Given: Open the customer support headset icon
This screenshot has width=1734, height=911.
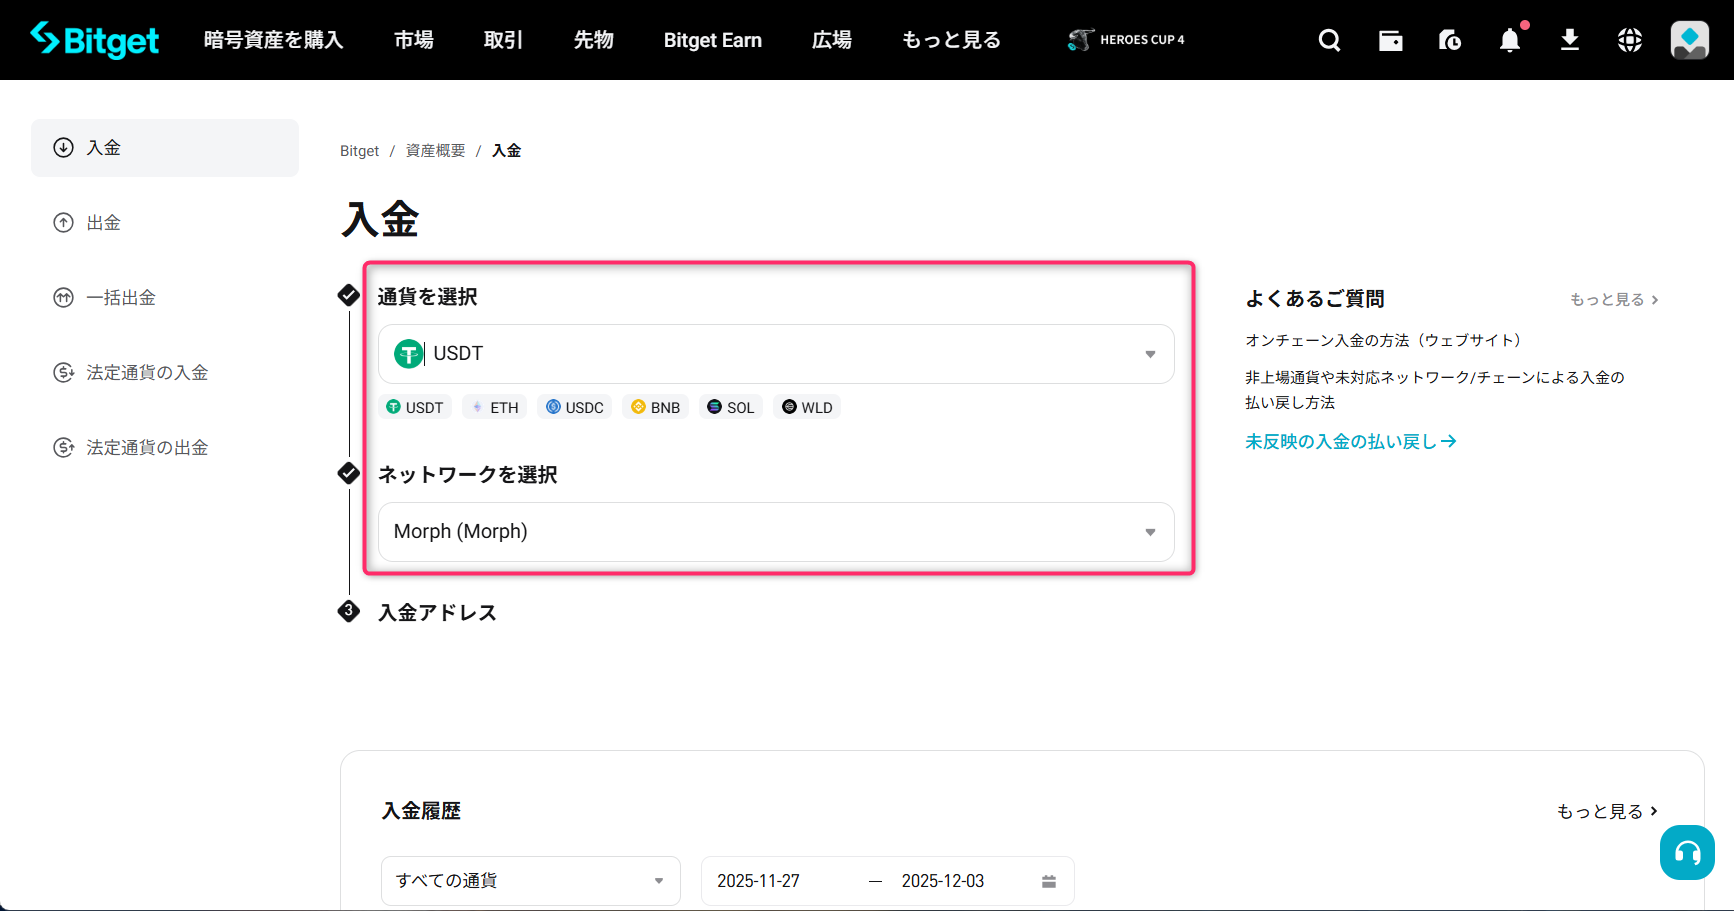Looking at the screenshot, I should 1686,853.
